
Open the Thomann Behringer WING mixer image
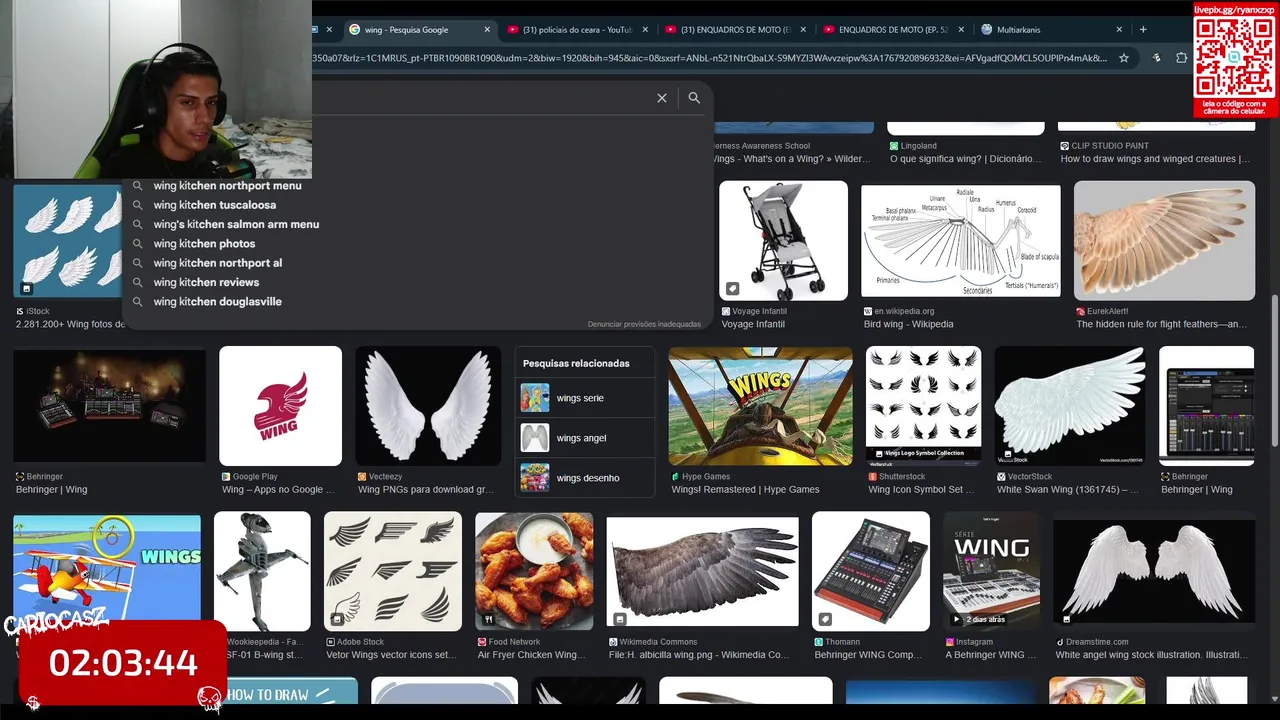point(871,571)
